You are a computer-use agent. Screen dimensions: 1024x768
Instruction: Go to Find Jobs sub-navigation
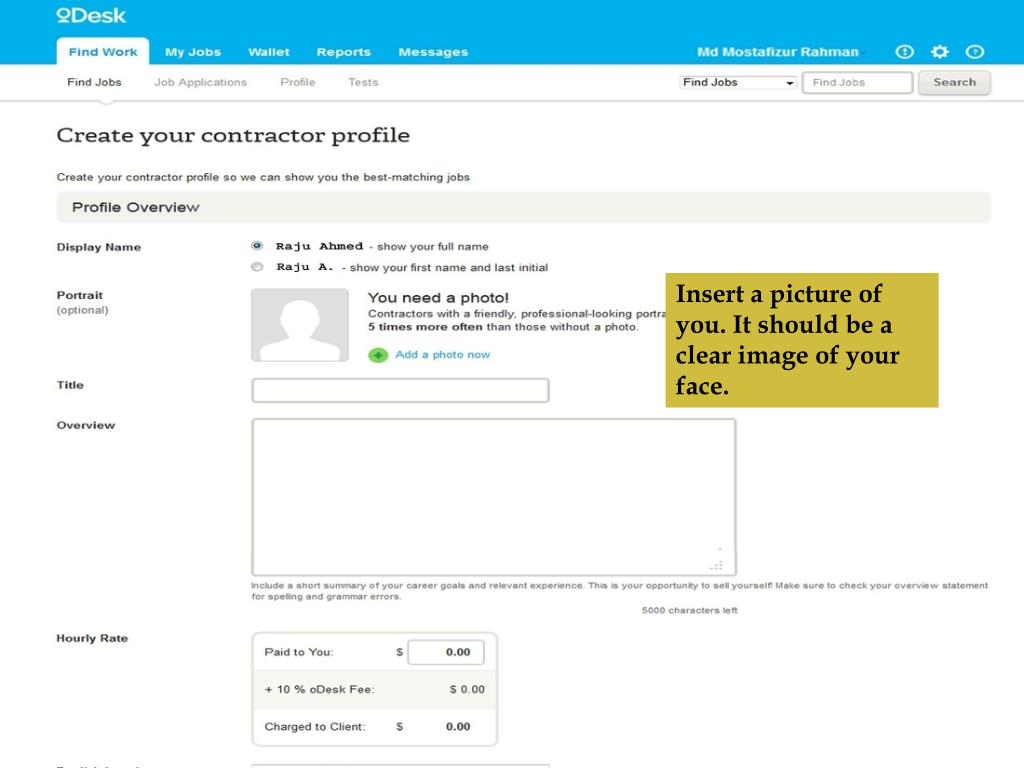coord(94,82)
